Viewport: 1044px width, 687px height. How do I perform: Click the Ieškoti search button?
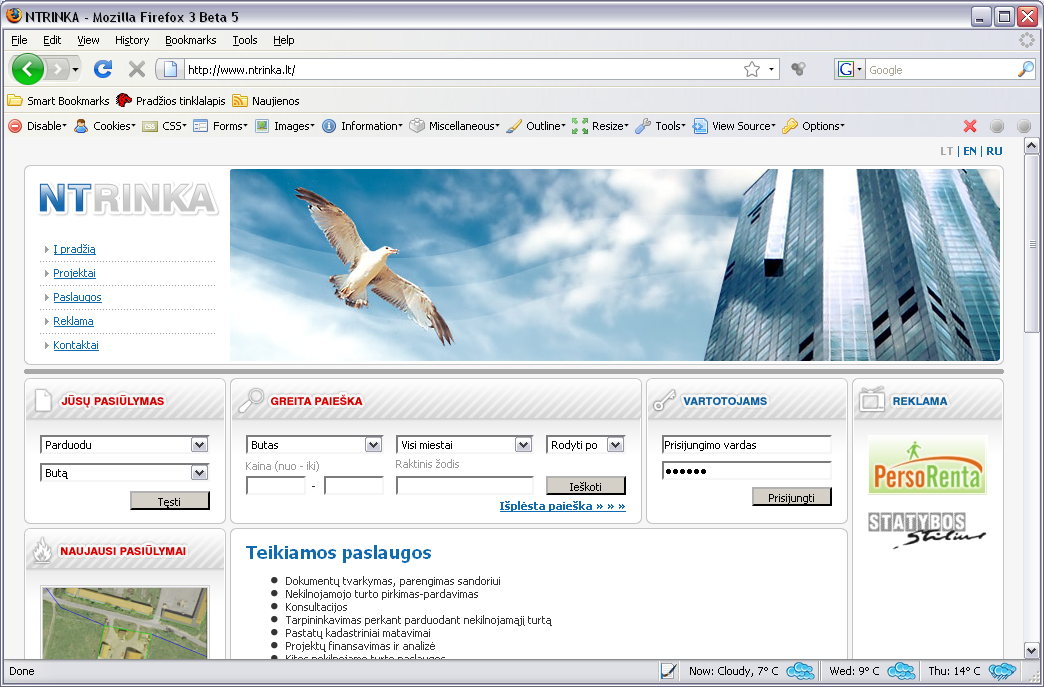(x=585, y=486)
